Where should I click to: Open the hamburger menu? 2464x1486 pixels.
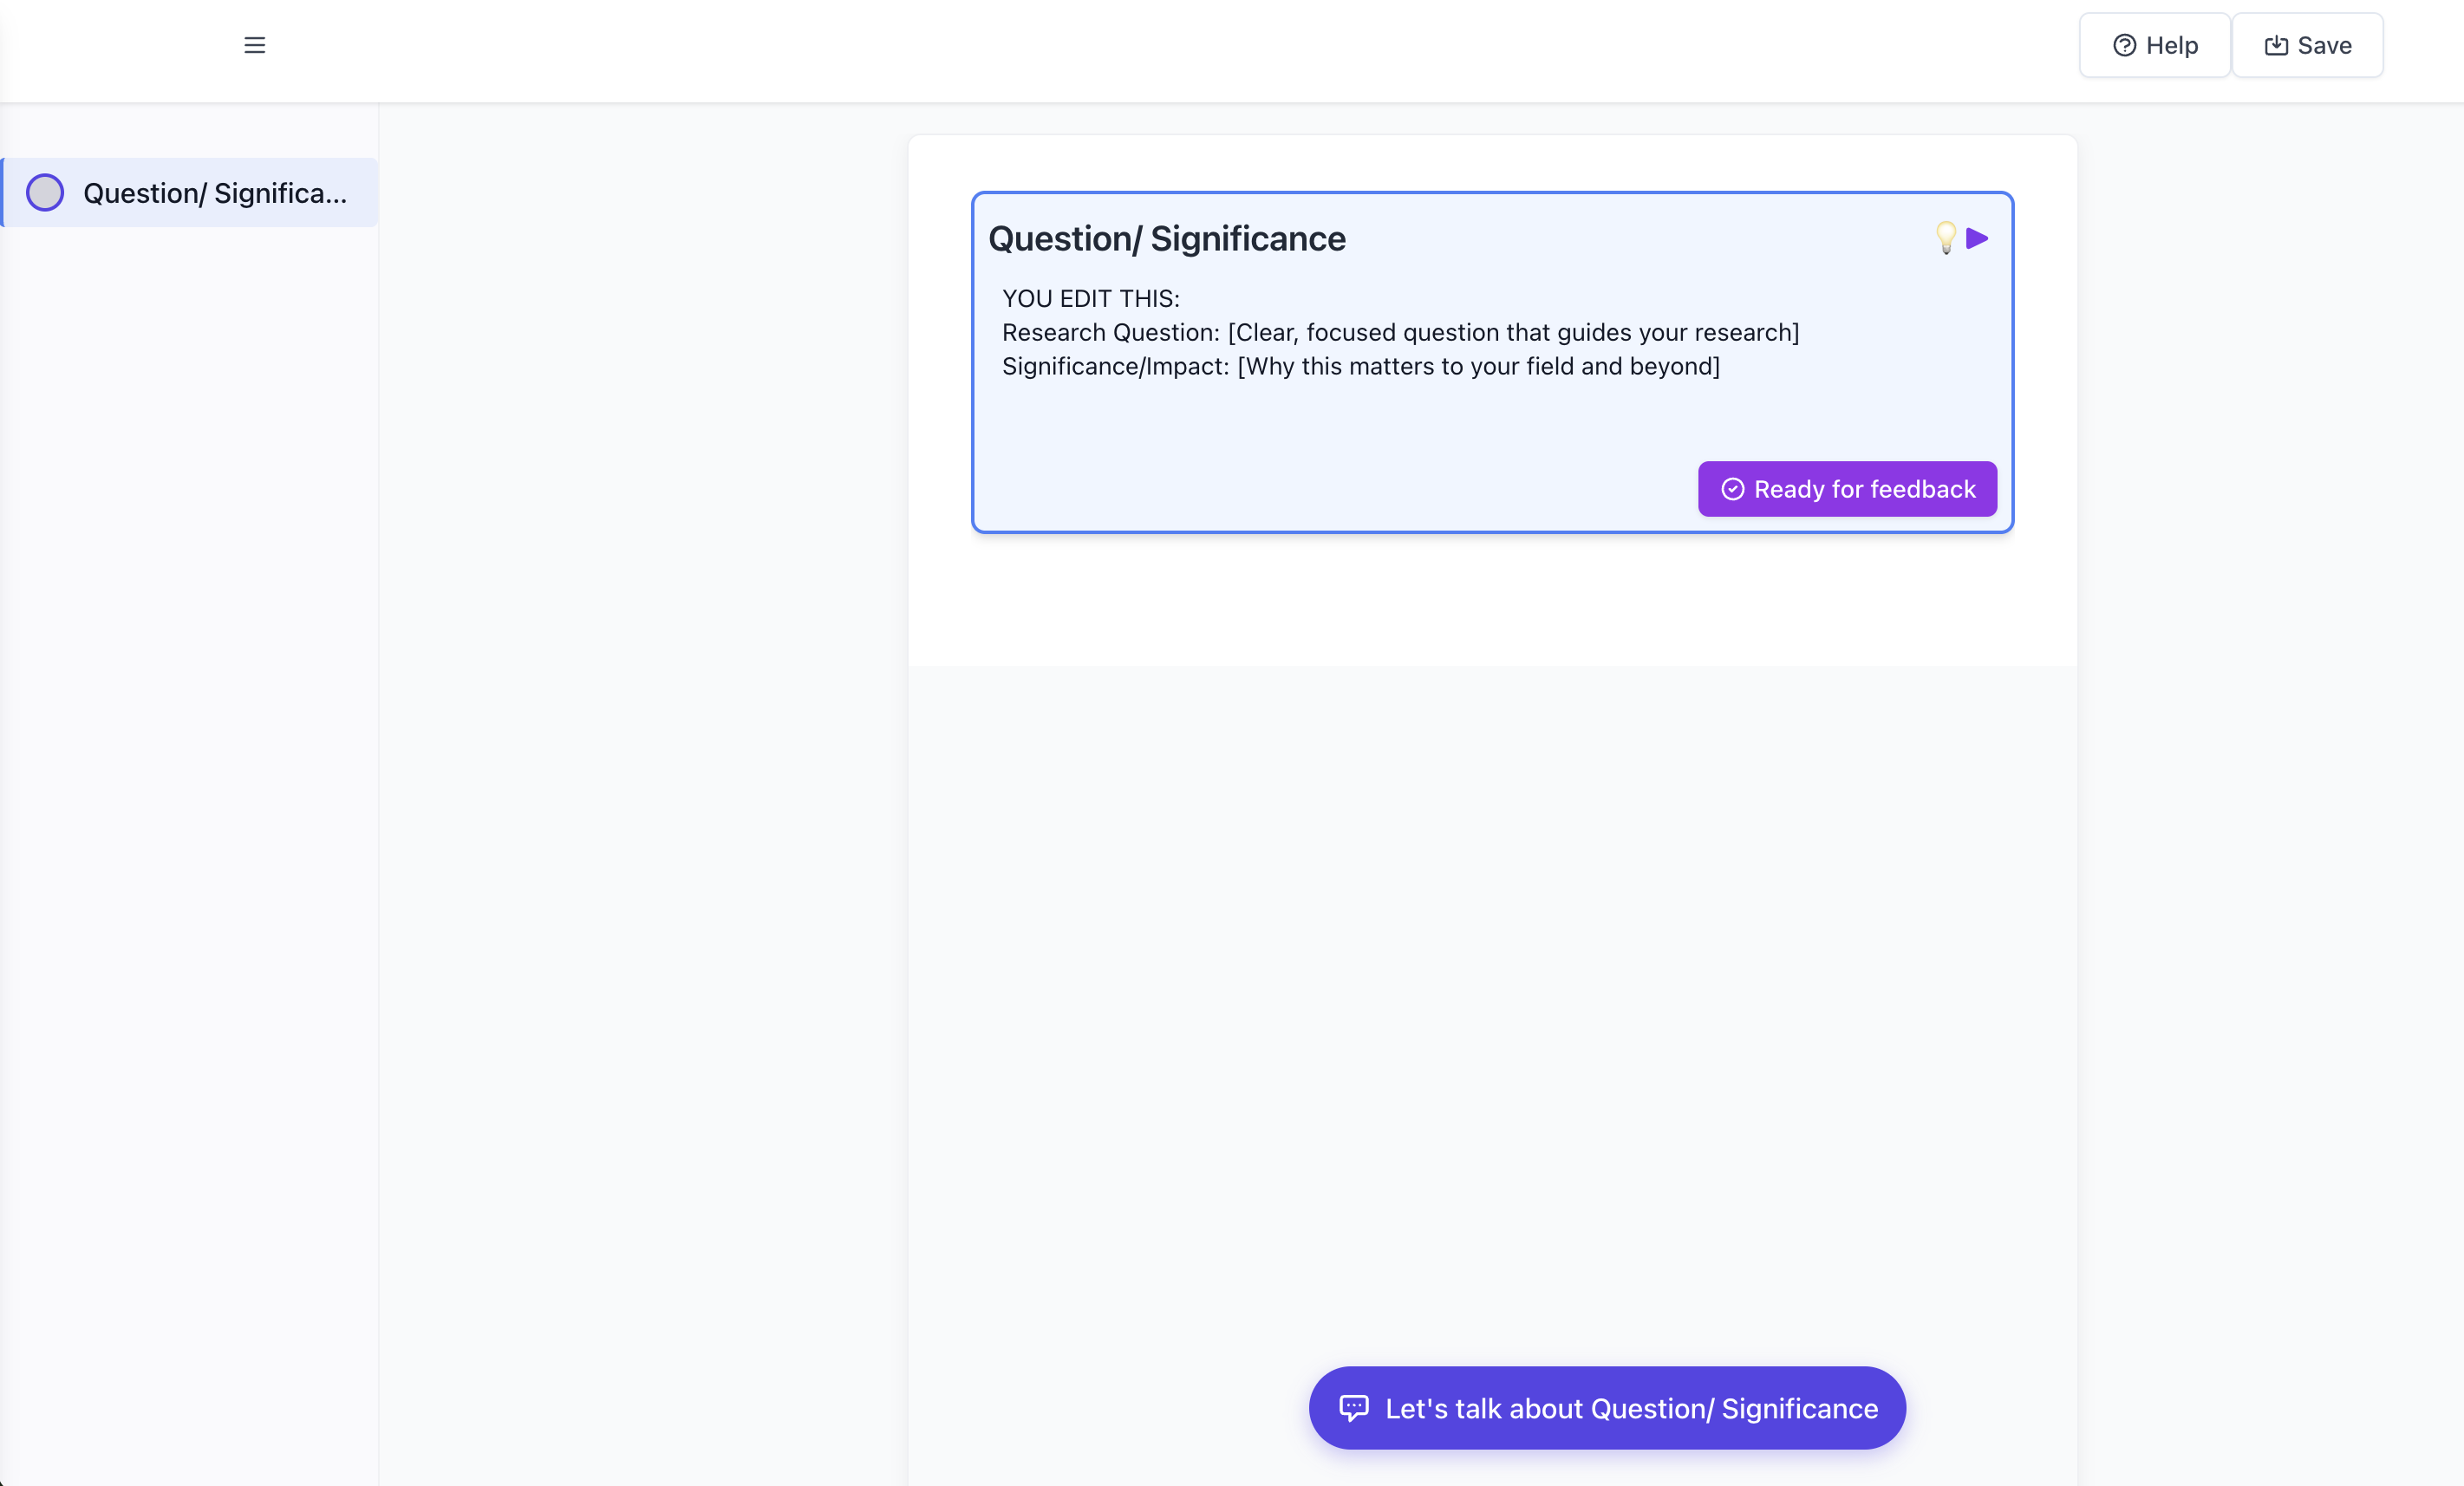[x=254, y=45]
